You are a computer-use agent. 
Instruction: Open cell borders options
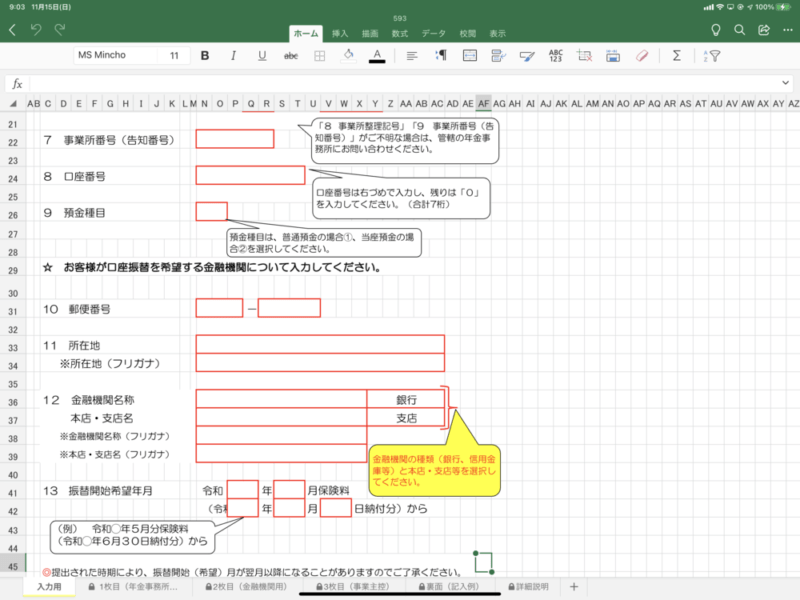(319, 56)
